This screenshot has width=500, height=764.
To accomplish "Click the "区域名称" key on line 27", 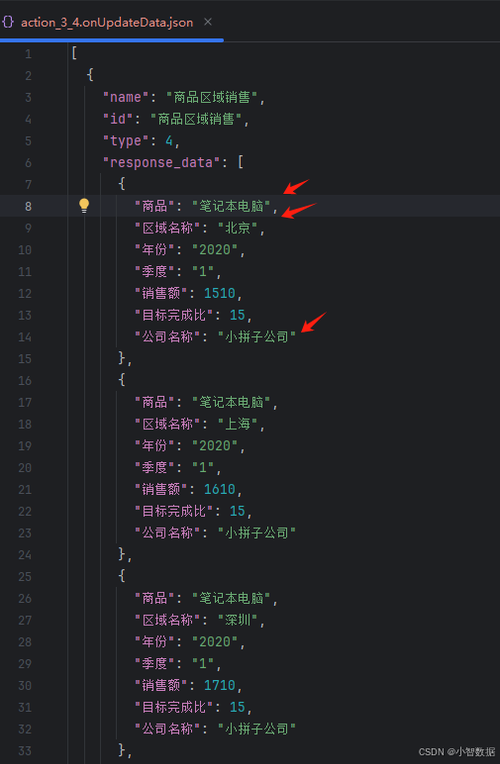I will pyautogui.click(x=167, y=620).
